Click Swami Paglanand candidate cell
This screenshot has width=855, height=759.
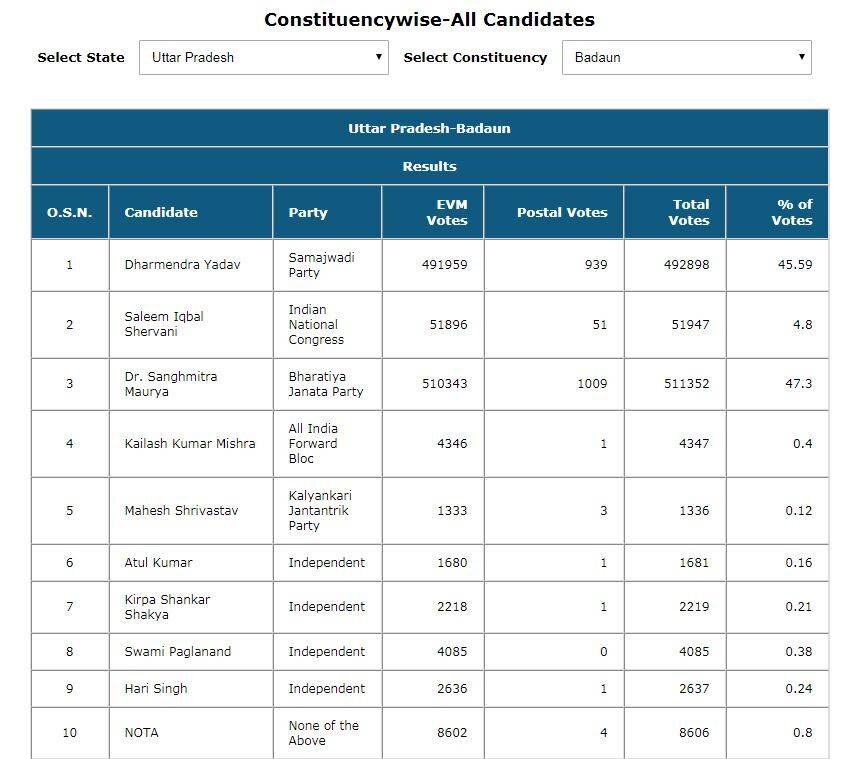pyautogui.click(x=177, y=652)
